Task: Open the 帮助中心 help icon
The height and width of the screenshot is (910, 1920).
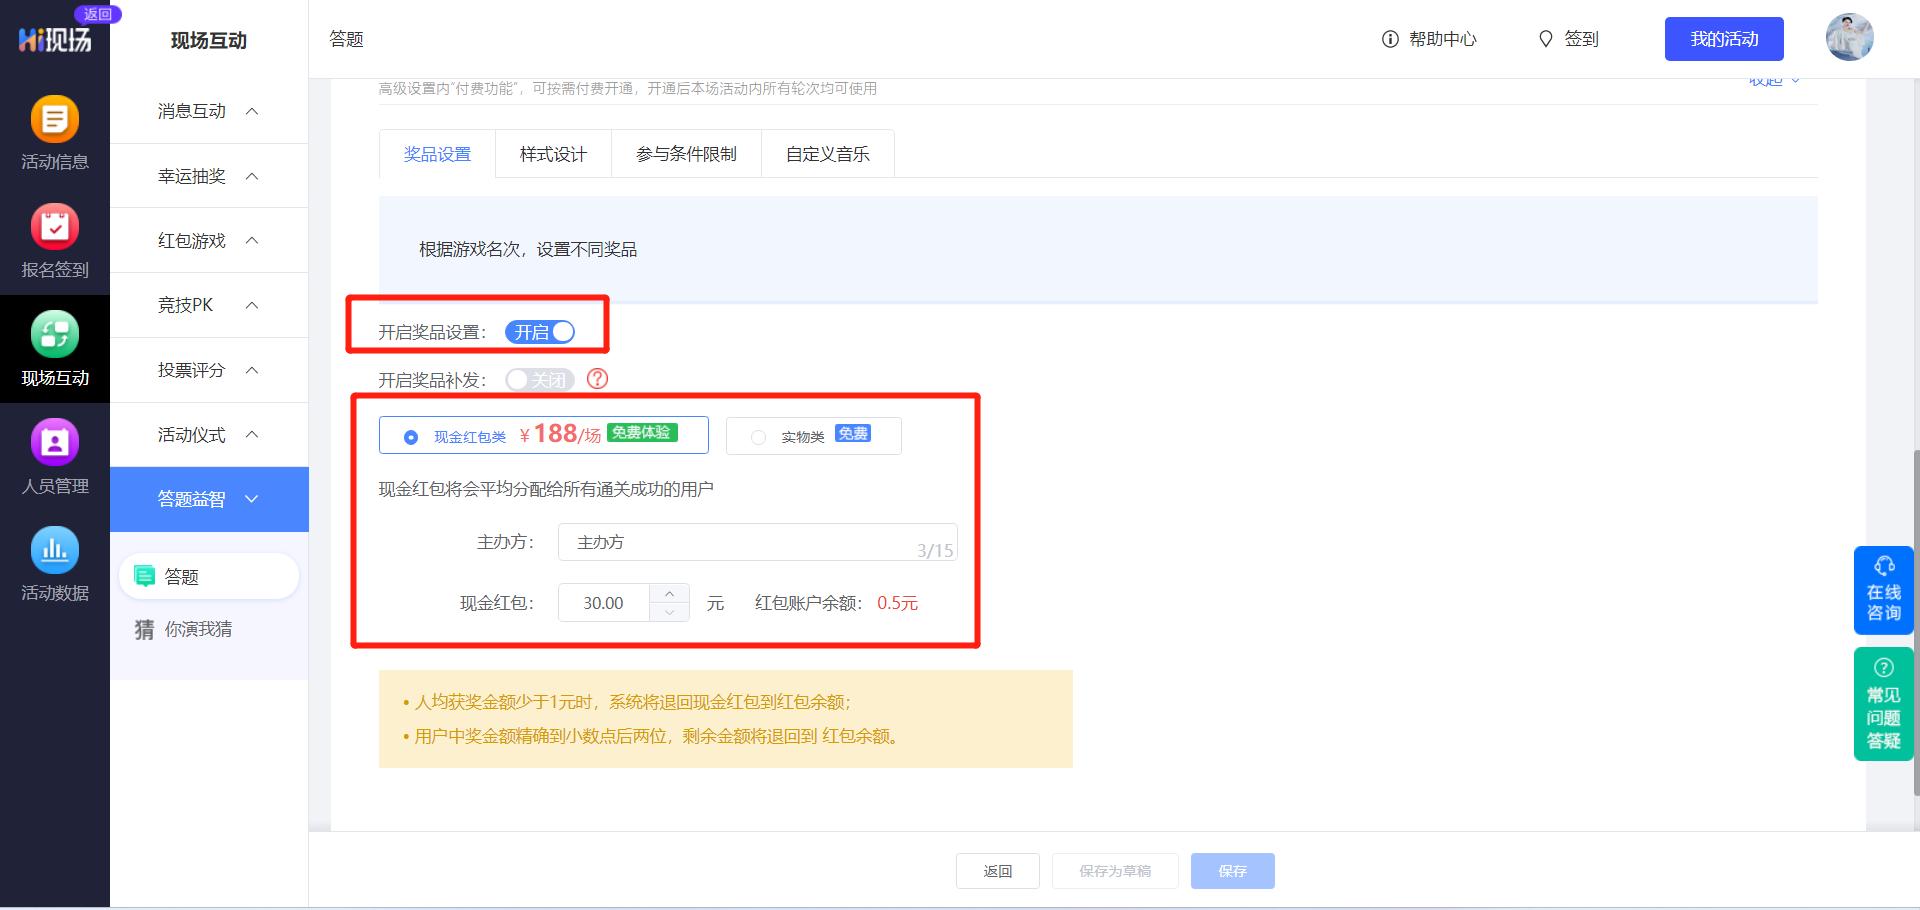Action: coord(1389,39)
